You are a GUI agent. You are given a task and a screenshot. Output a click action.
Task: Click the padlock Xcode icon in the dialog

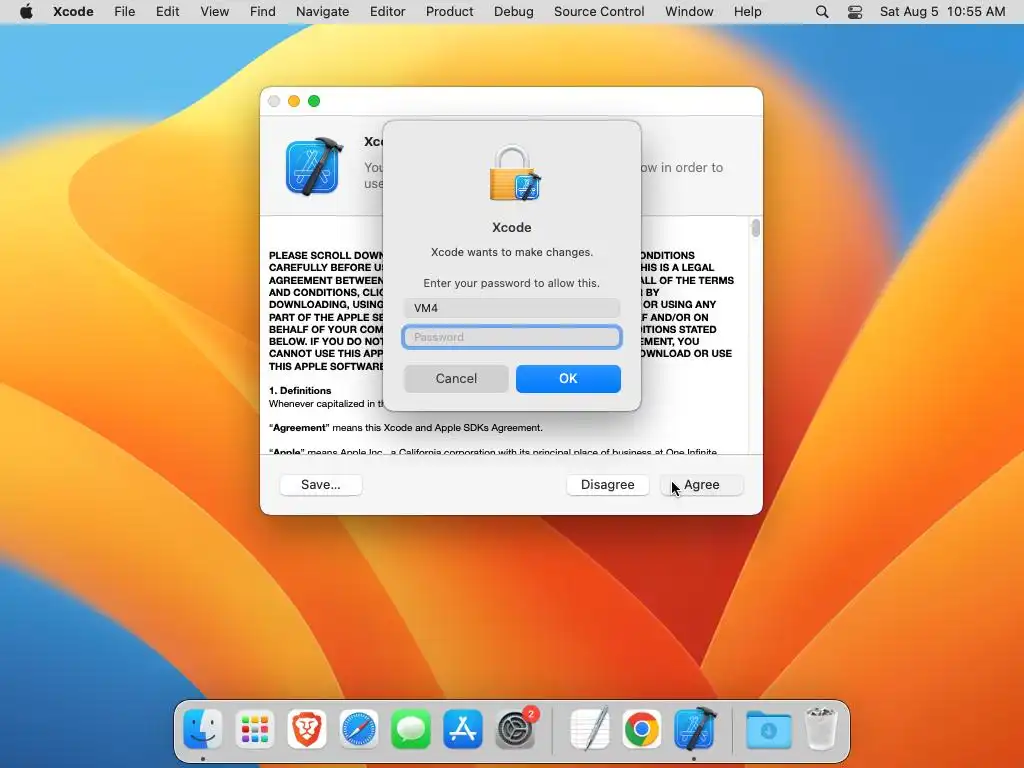coord(515,174)
